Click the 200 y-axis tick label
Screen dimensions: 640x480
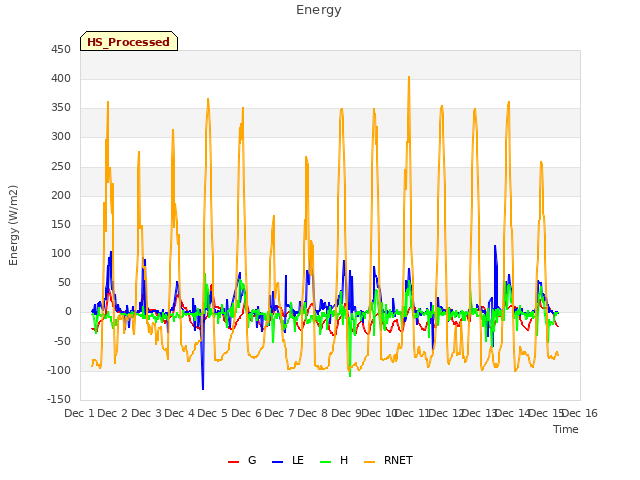61,196
